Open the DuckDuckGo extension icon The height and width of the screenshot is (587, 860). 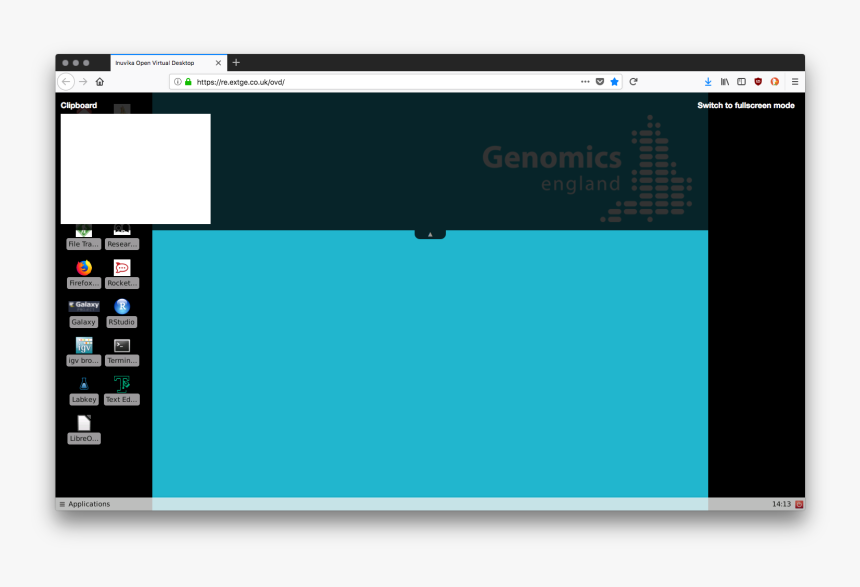tap(774, 82)
